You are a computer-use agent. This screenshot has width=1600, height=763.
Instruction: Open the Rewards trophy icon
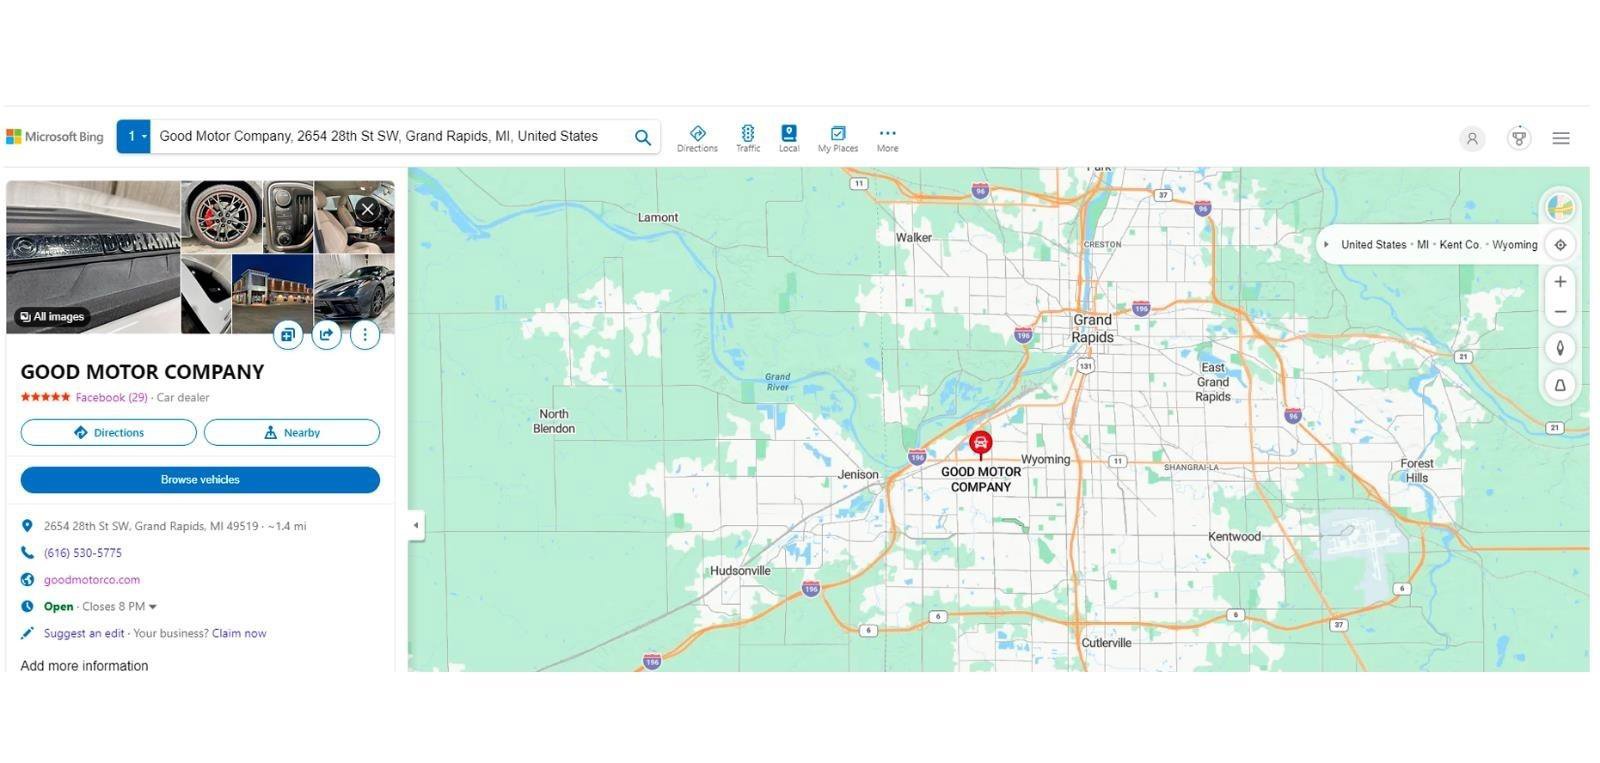1518,138
